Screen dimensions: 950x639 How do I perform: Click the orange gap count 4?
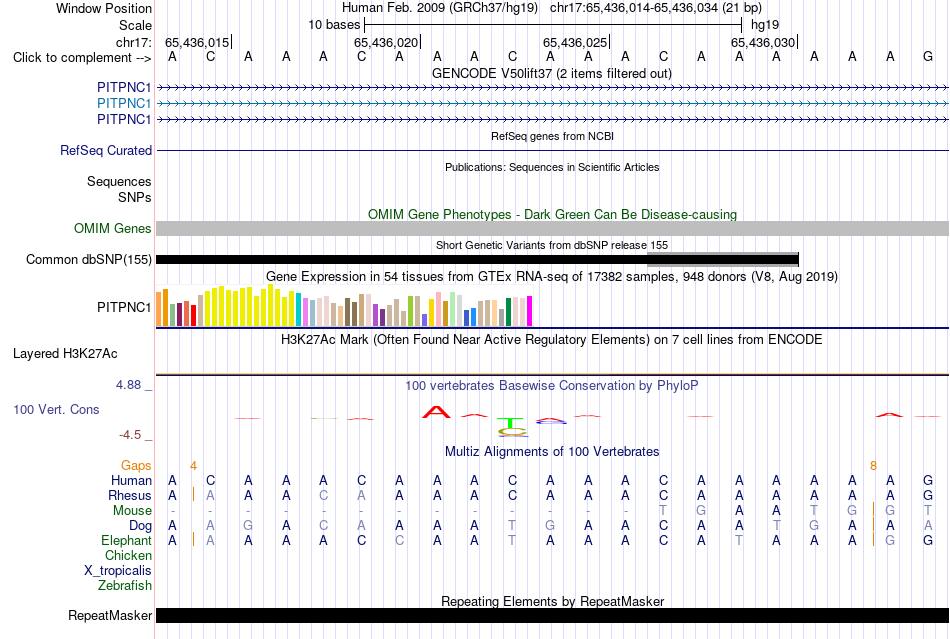pyautogui.click(x=193, y=466)
